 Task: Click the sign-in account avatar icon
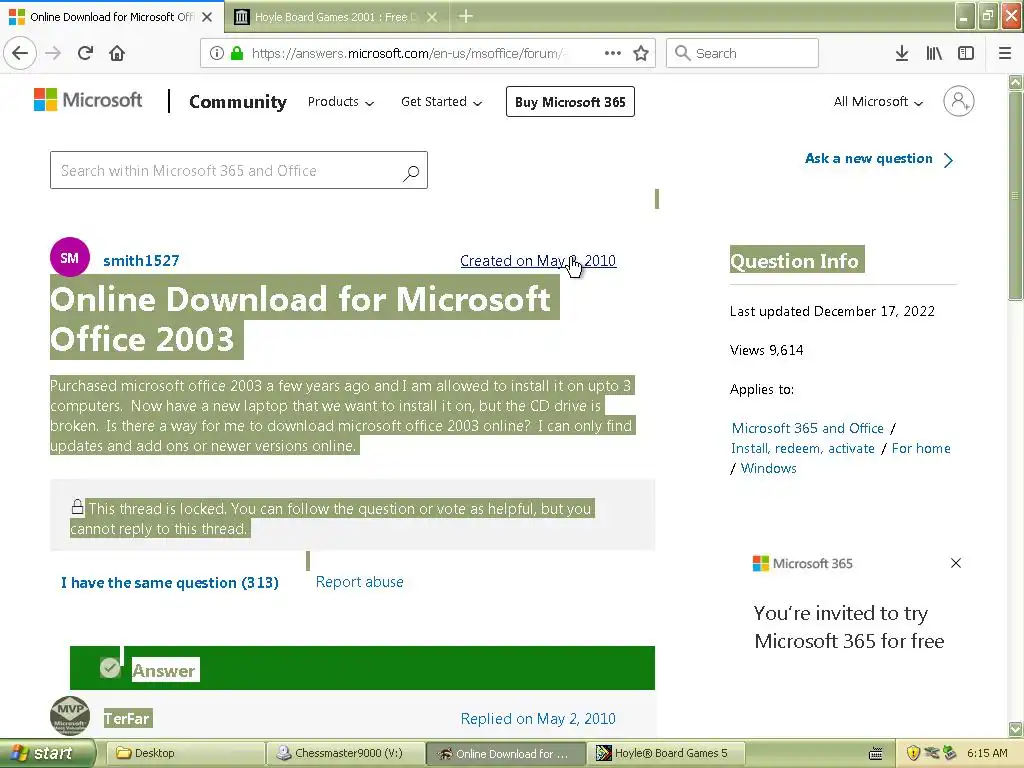[958, 101]
